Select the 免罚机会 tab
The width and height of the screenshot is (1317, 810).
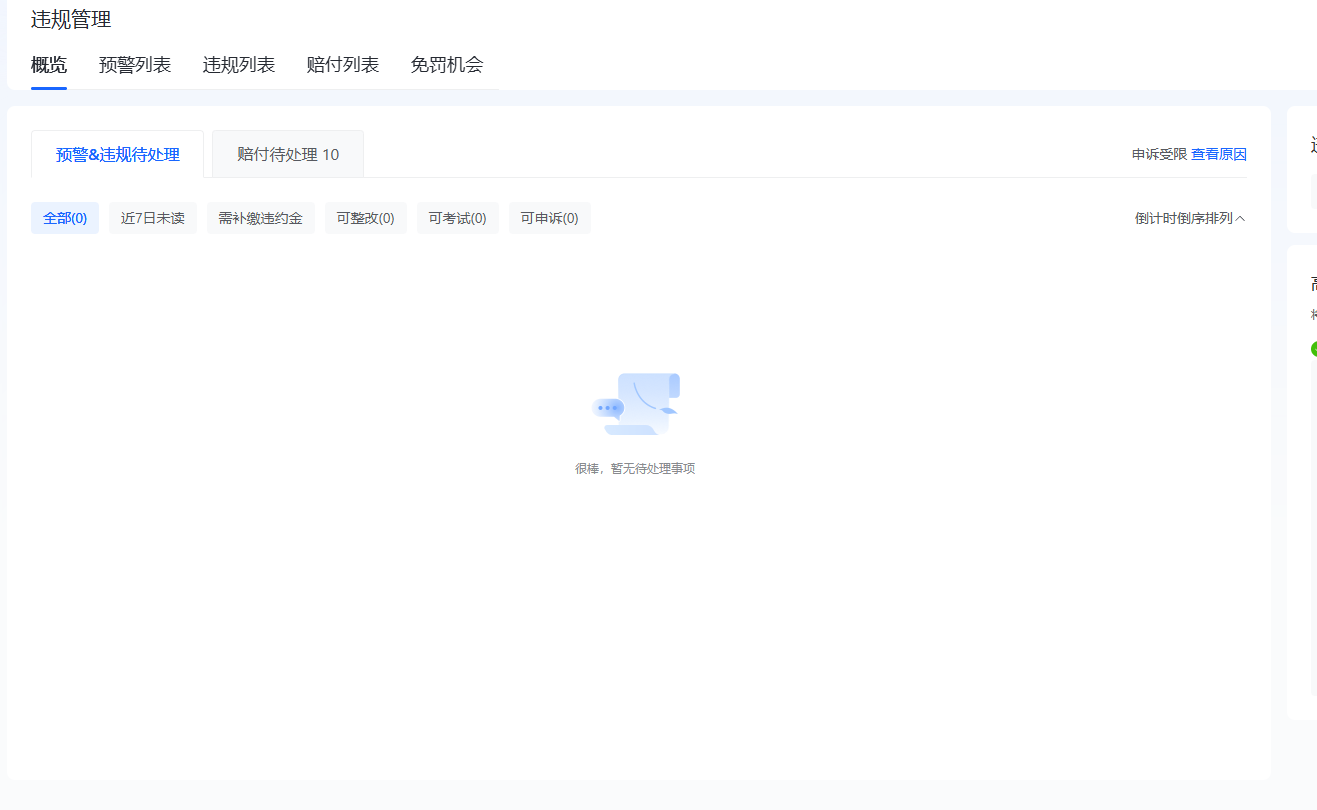pos(447,66)
